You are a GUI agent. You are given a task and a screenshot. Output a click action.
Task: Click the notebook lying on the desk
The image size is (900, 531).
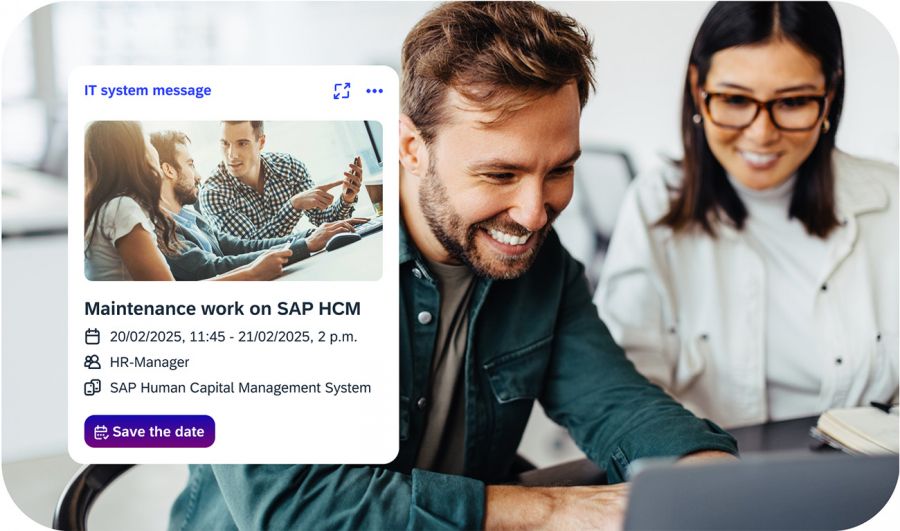855,429
